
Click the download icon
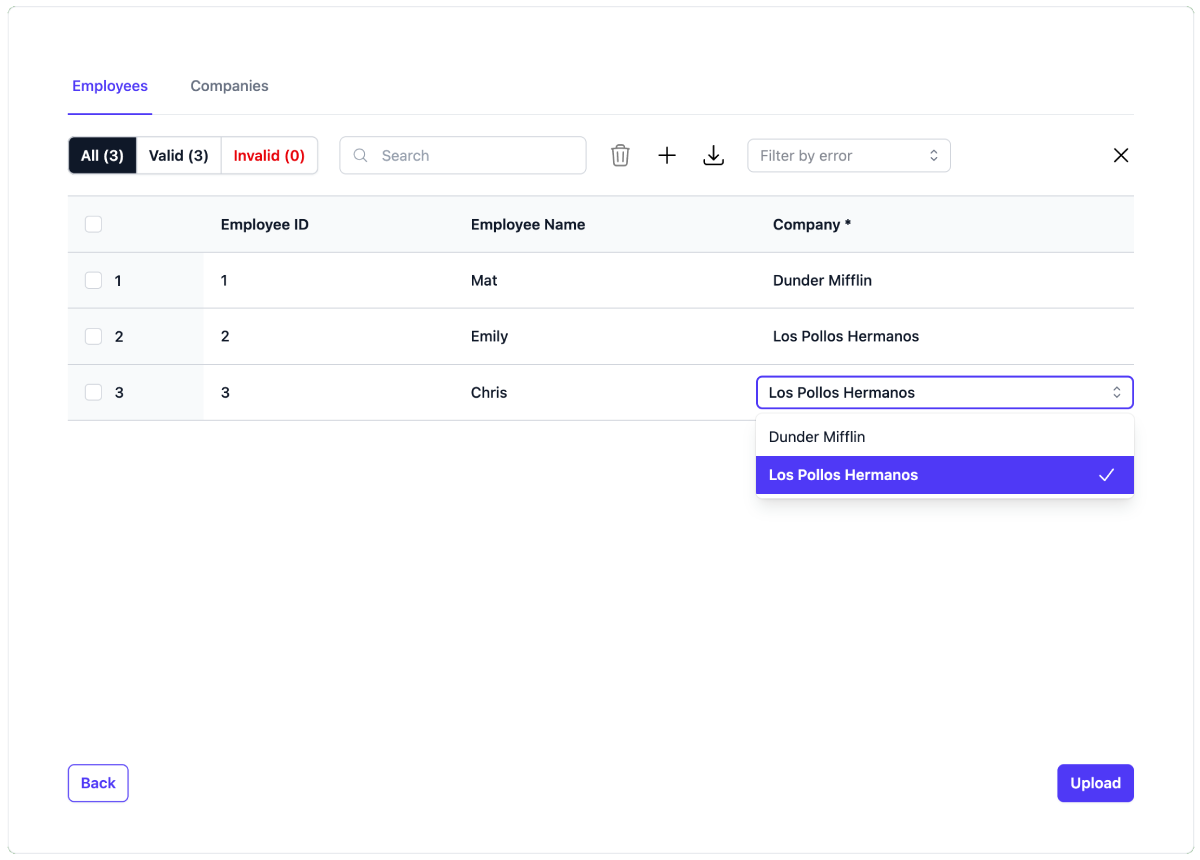713,155
